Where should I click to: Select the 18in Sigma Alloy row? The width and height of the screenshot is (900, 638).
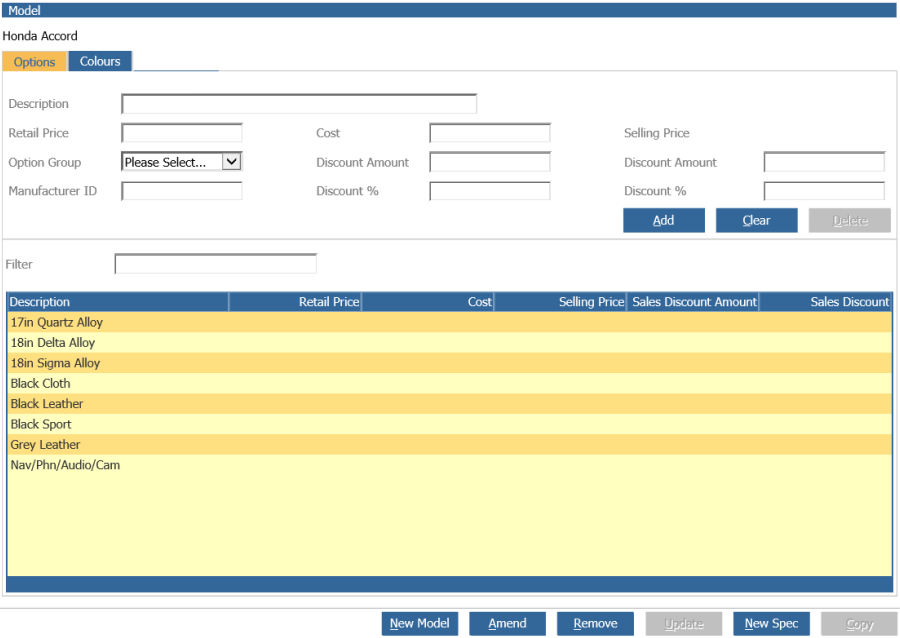click(x=449, y=363)
